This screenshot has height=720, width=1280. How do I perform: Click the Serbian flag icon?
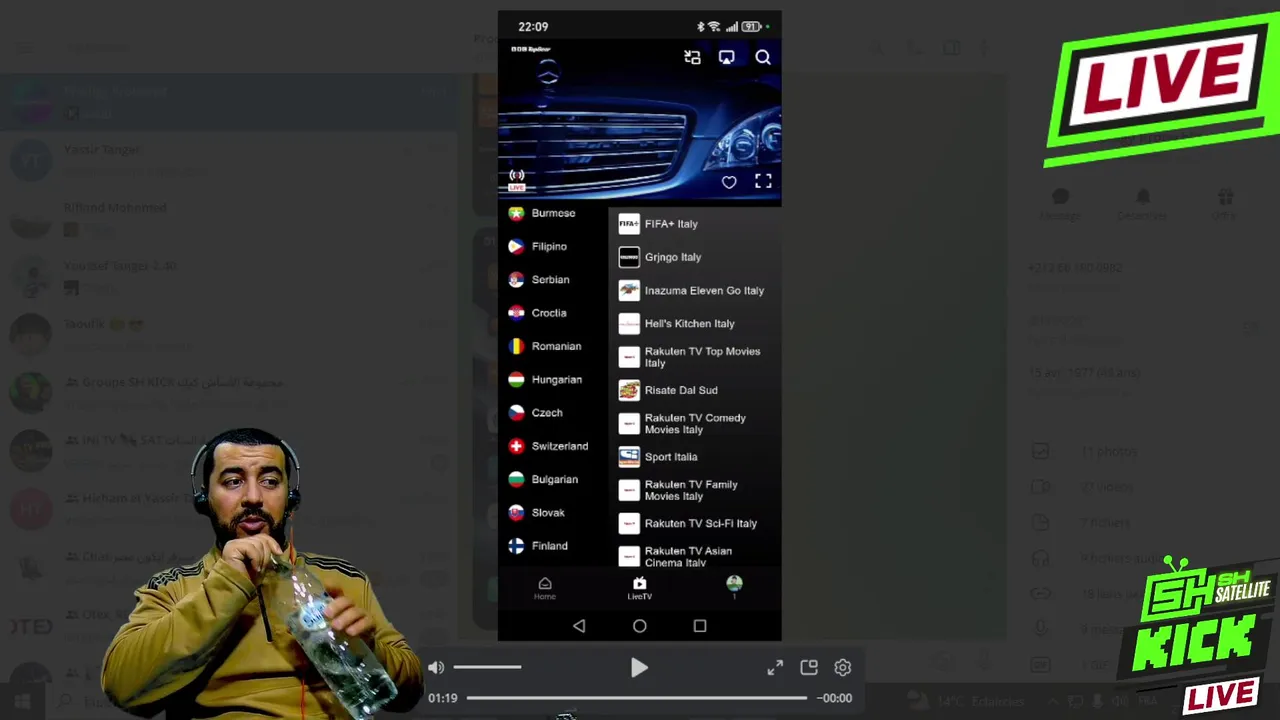516,280
